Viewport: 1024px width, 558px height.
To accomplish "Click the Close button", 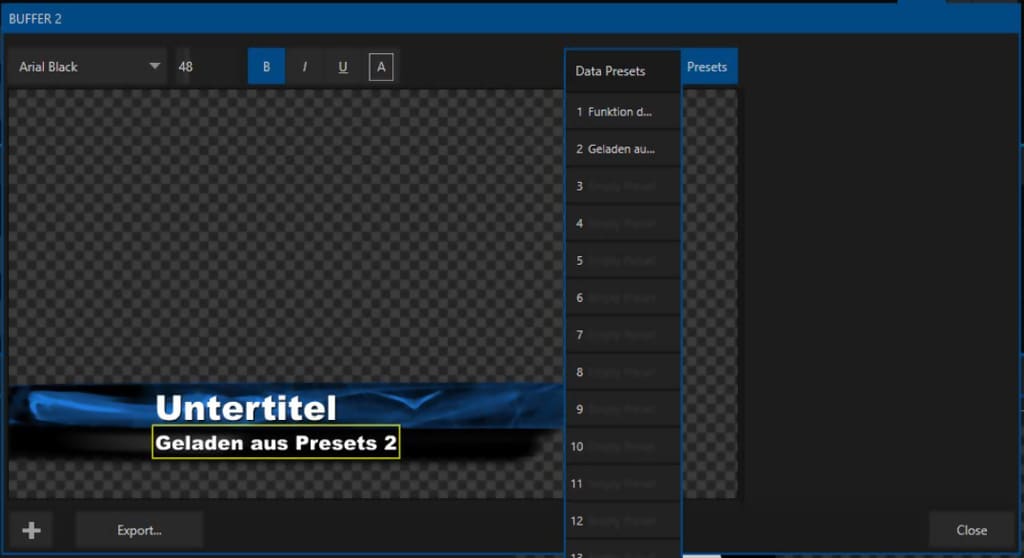I will [971, 530].
